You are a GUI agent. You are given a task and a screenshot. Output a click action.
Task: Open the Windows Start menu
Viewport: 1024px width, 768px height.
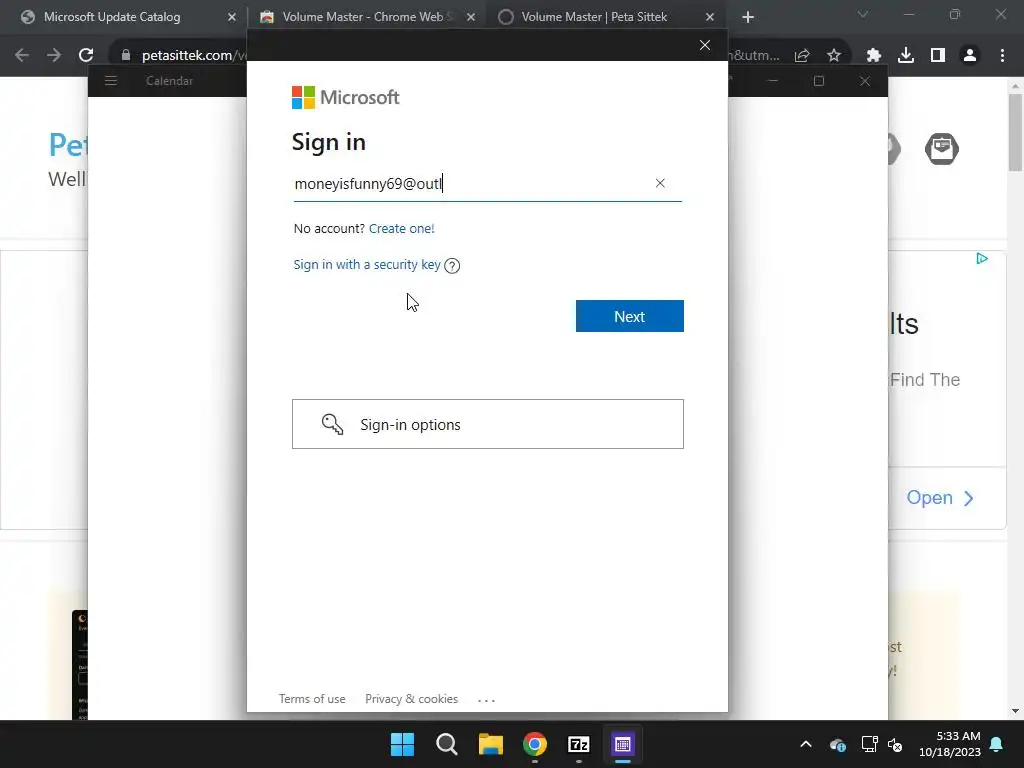(x=402, y=744)
